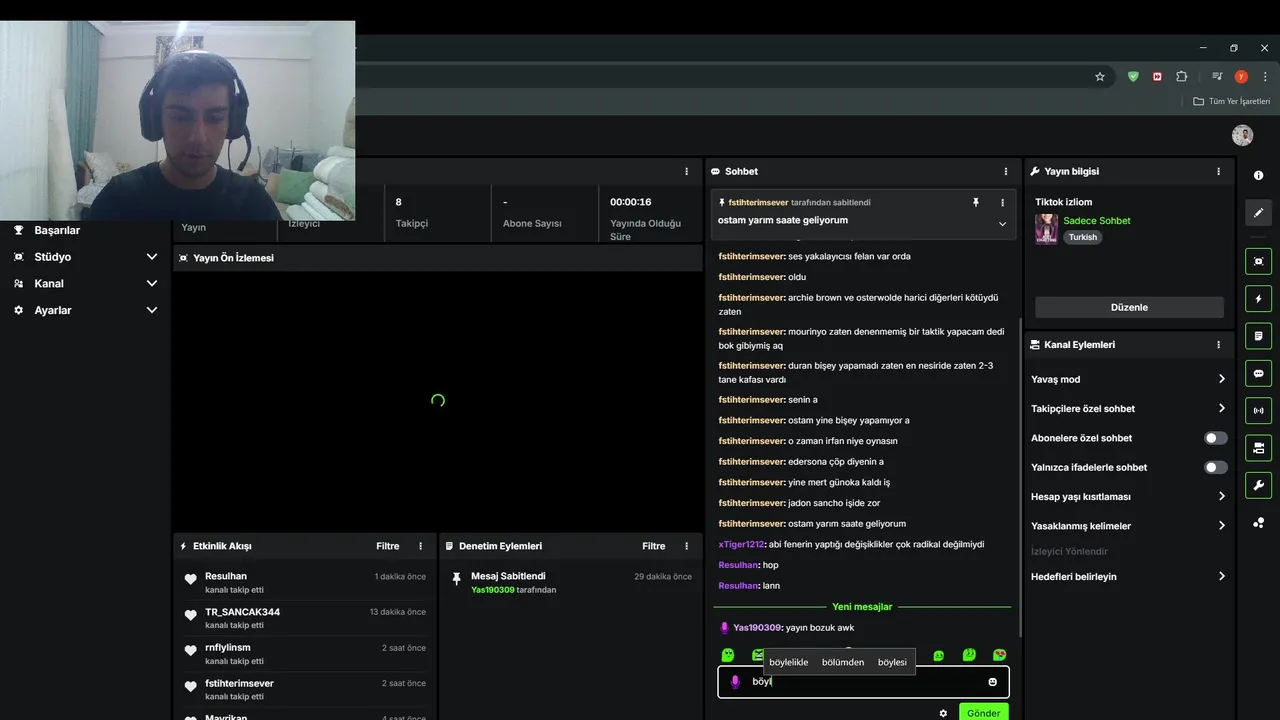Choose the böylesi autocomplete suggestion

click(x=892, y=662)
